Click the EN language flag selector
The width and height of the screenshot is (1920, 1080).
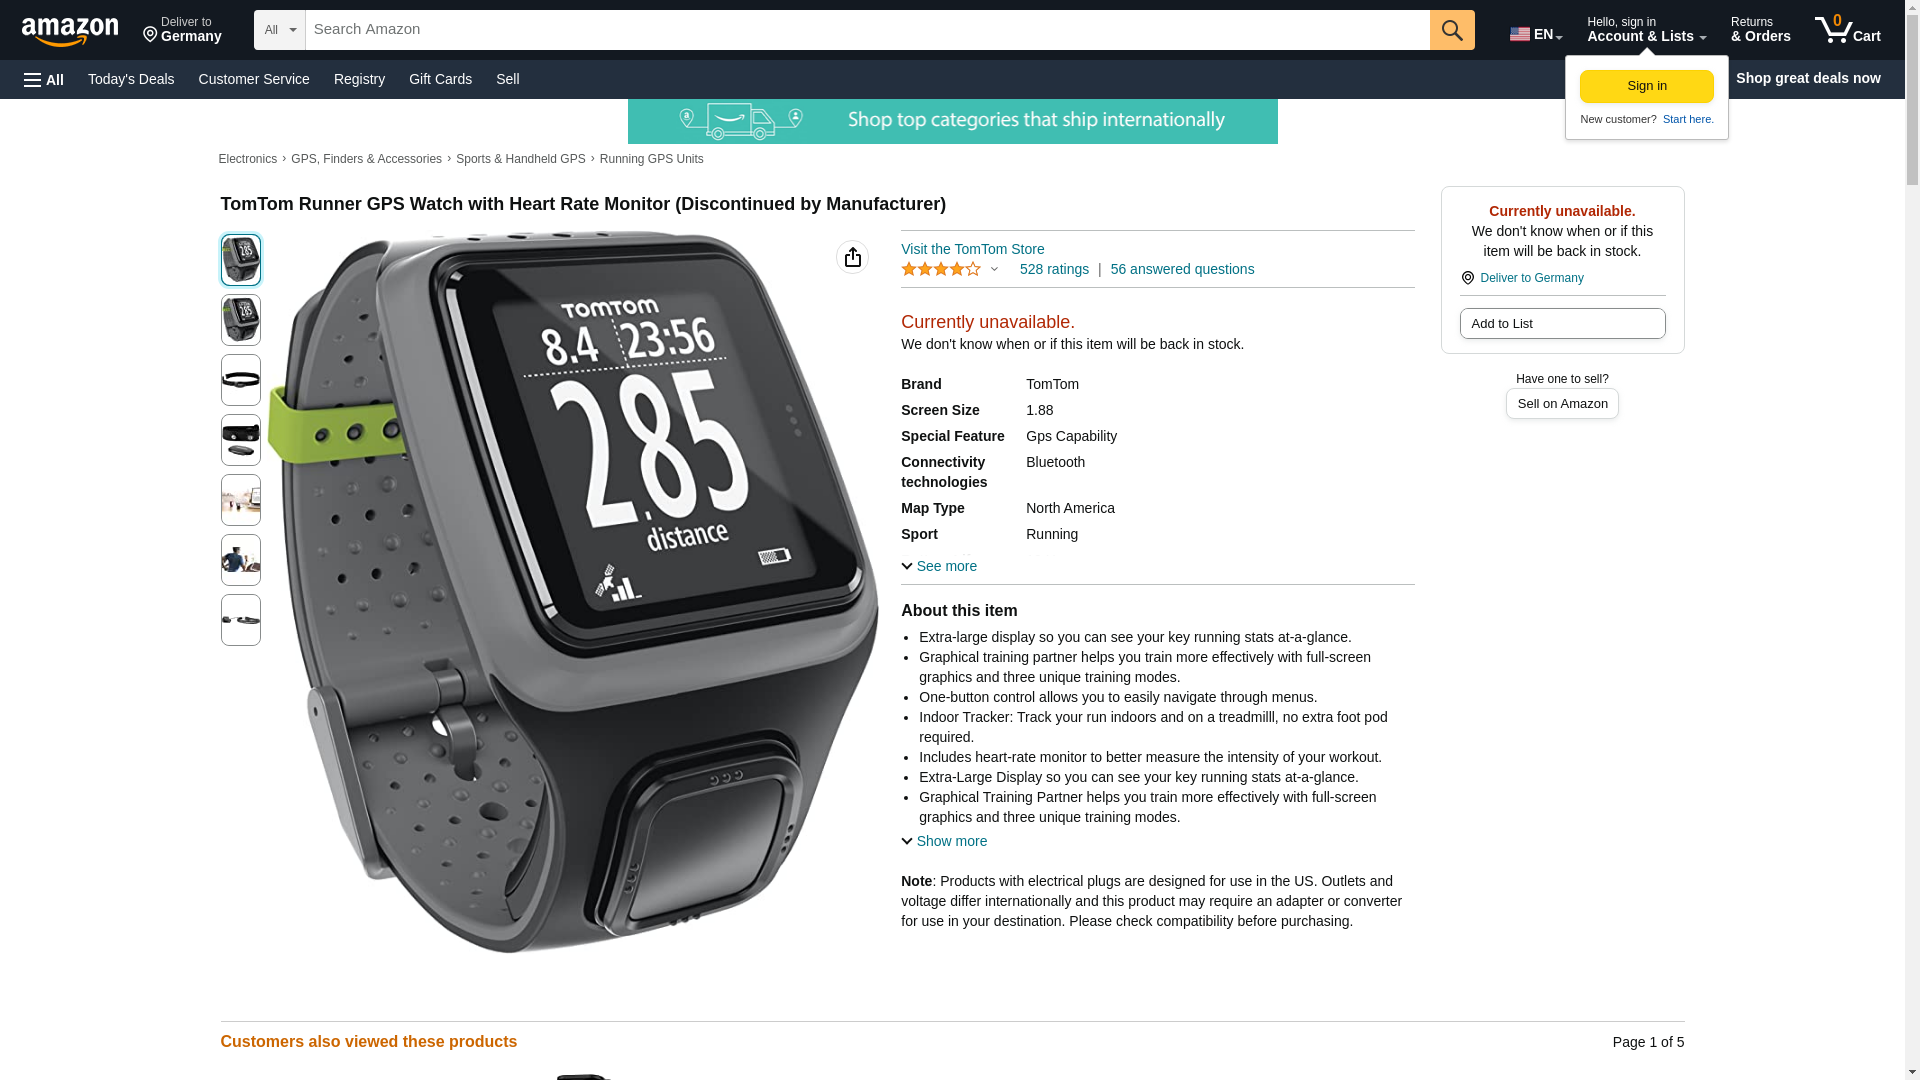click(x=1536, y=33)
